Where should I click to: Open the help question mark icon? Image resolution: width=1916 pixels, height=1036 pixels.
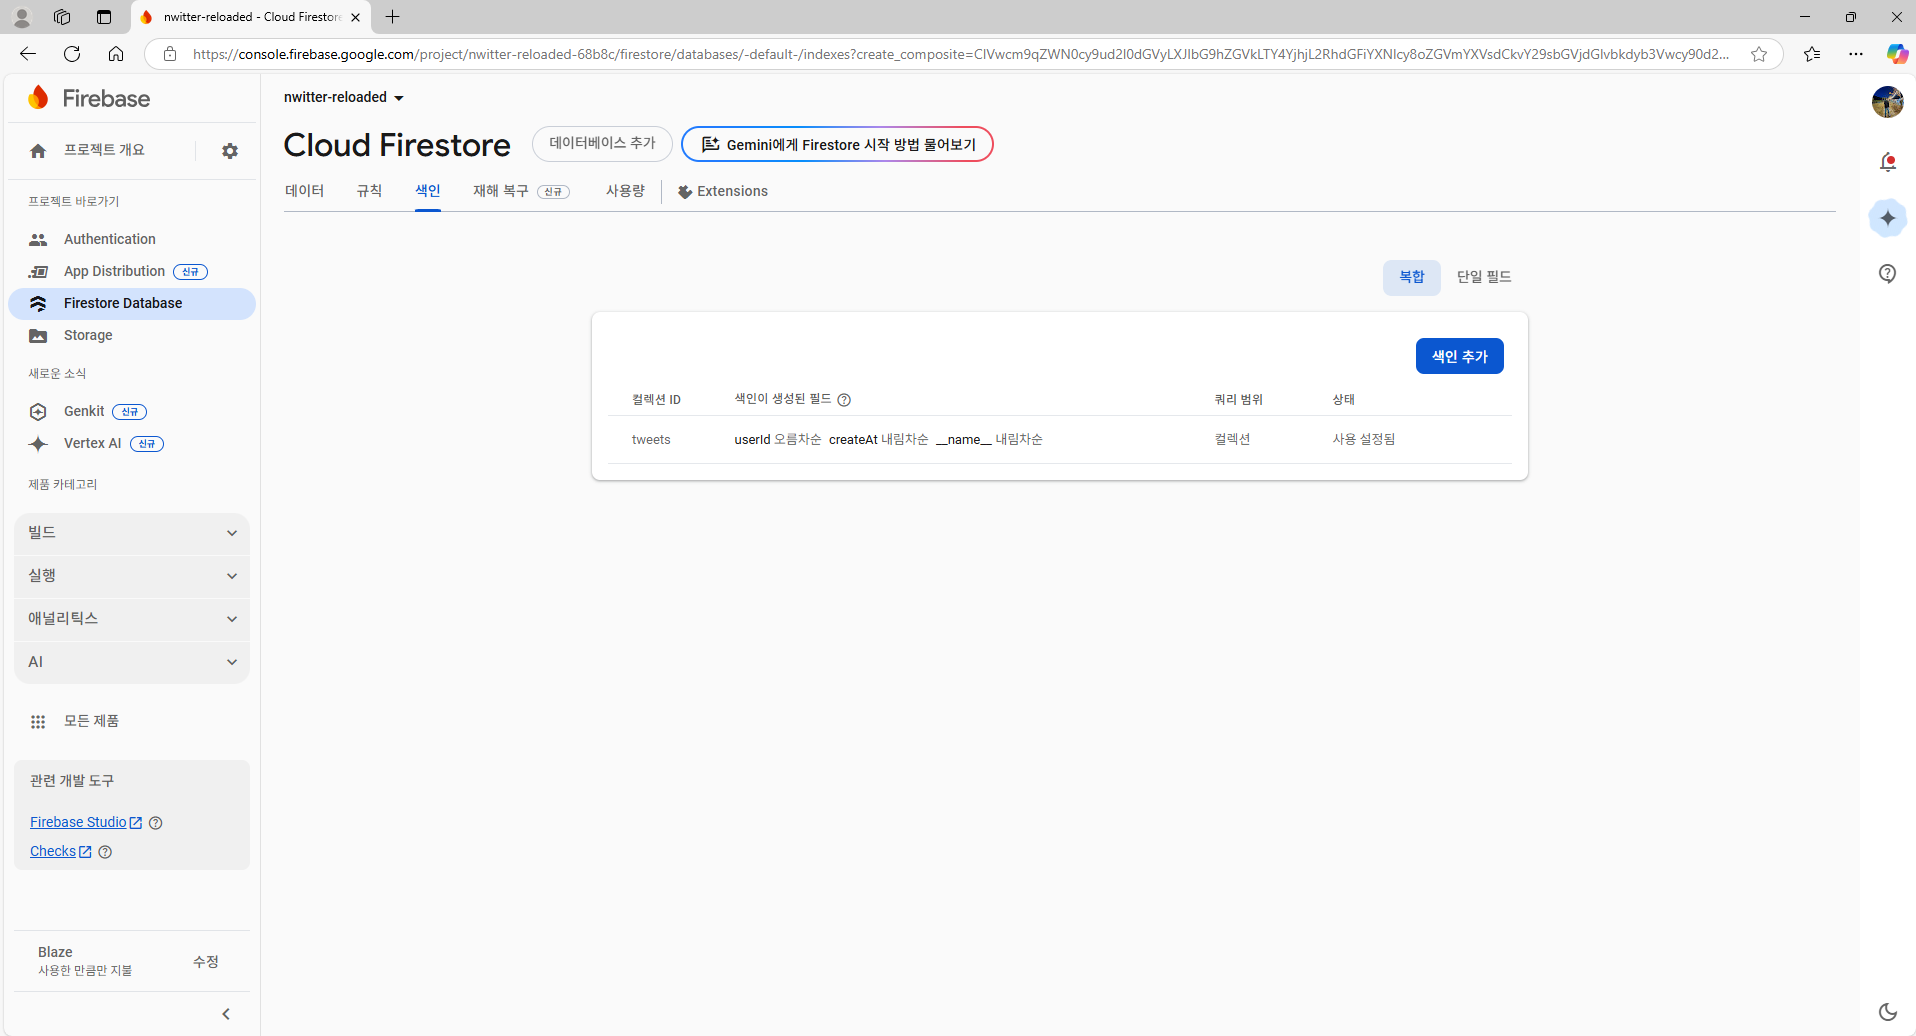point(1887,274)
